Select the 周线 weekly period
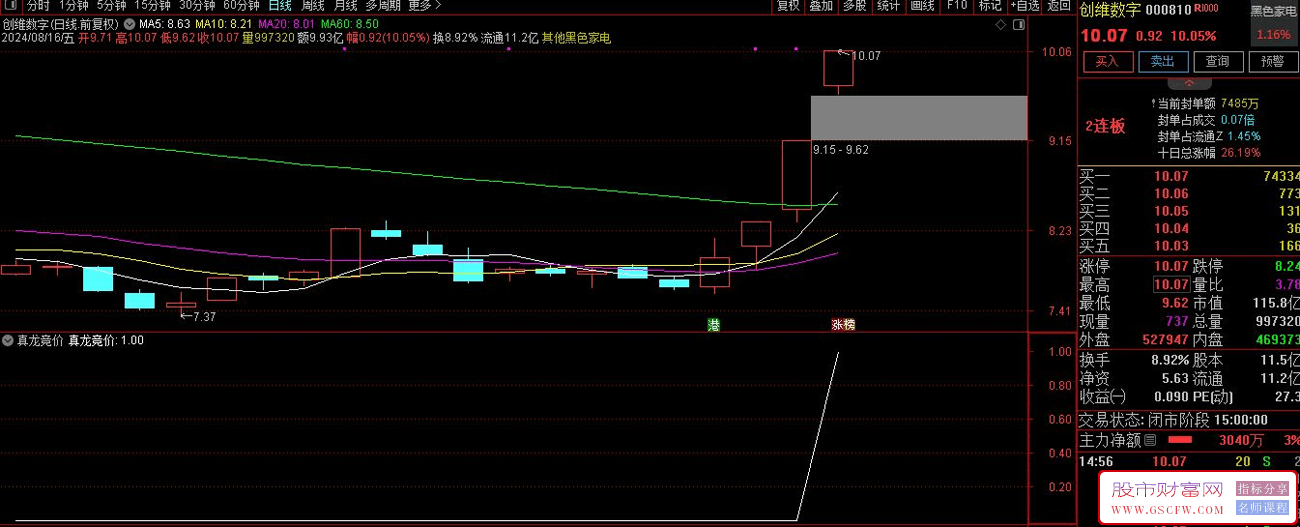The width and height of the screenshot is (1300, 527). pyautogui.click(x=313, y=5)
